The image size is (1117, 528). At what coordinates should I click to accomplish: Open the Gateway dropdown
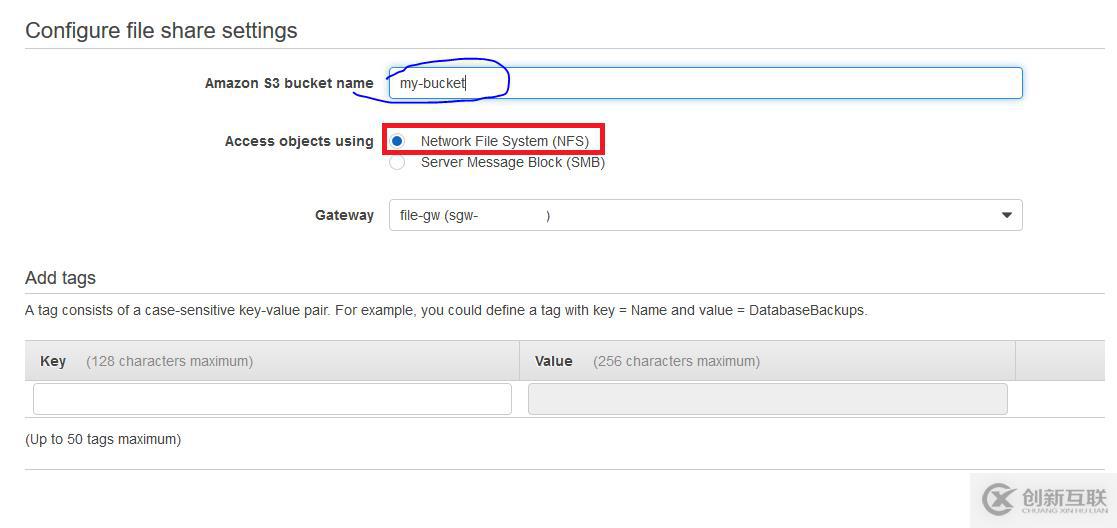click(x=705, y=215)
